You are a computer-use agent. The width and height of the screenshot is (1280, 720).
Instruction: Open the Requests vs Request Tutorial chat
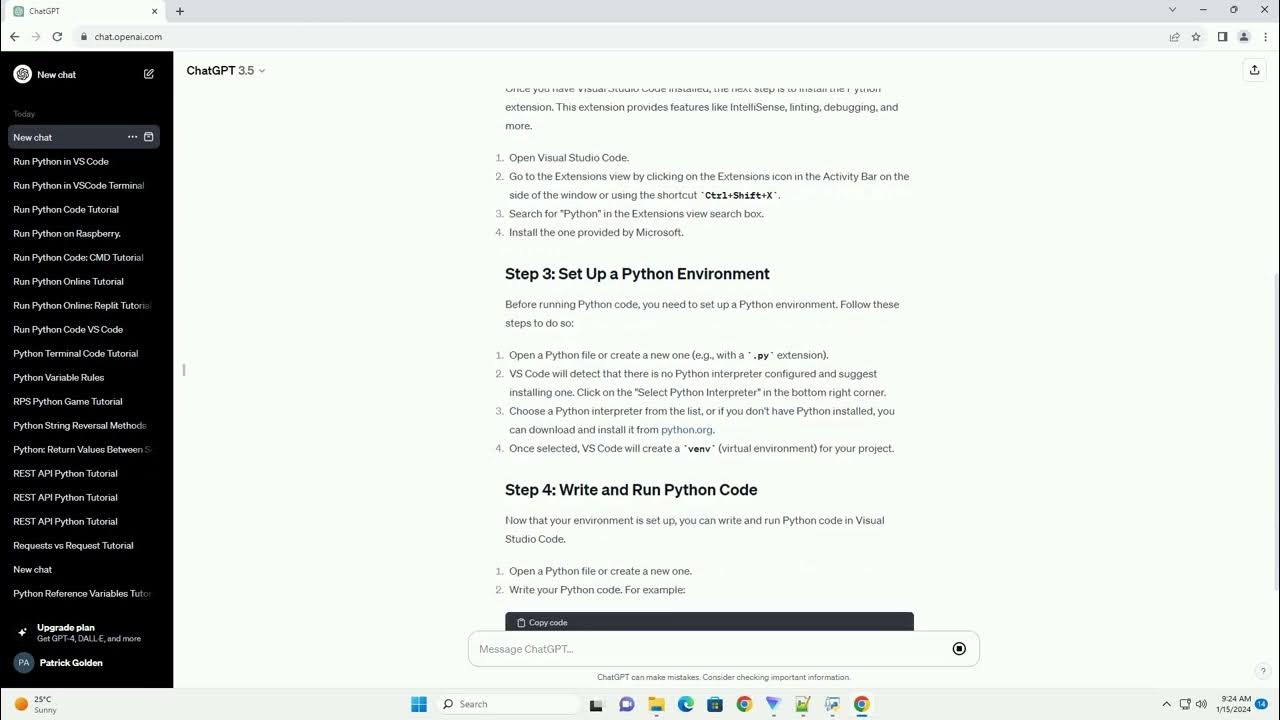tap(84, 545)
